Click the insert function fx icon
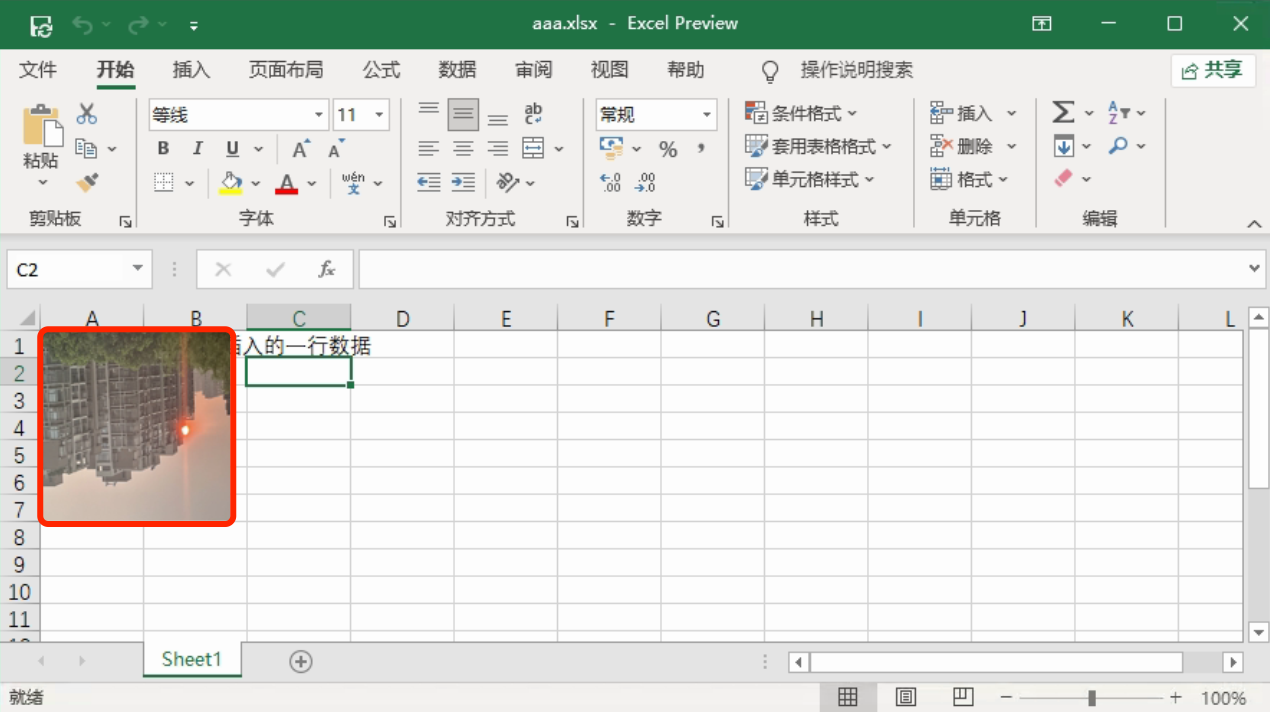 click(x=326, y=269)
